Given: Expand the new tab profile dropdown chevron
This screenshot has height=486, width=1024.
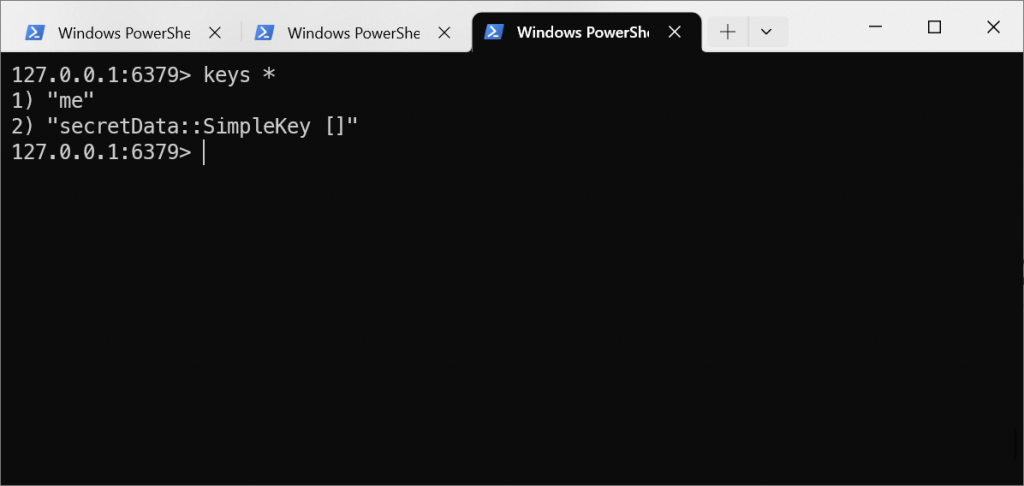Looking at the screenshot, I should (x=767, y=31).
